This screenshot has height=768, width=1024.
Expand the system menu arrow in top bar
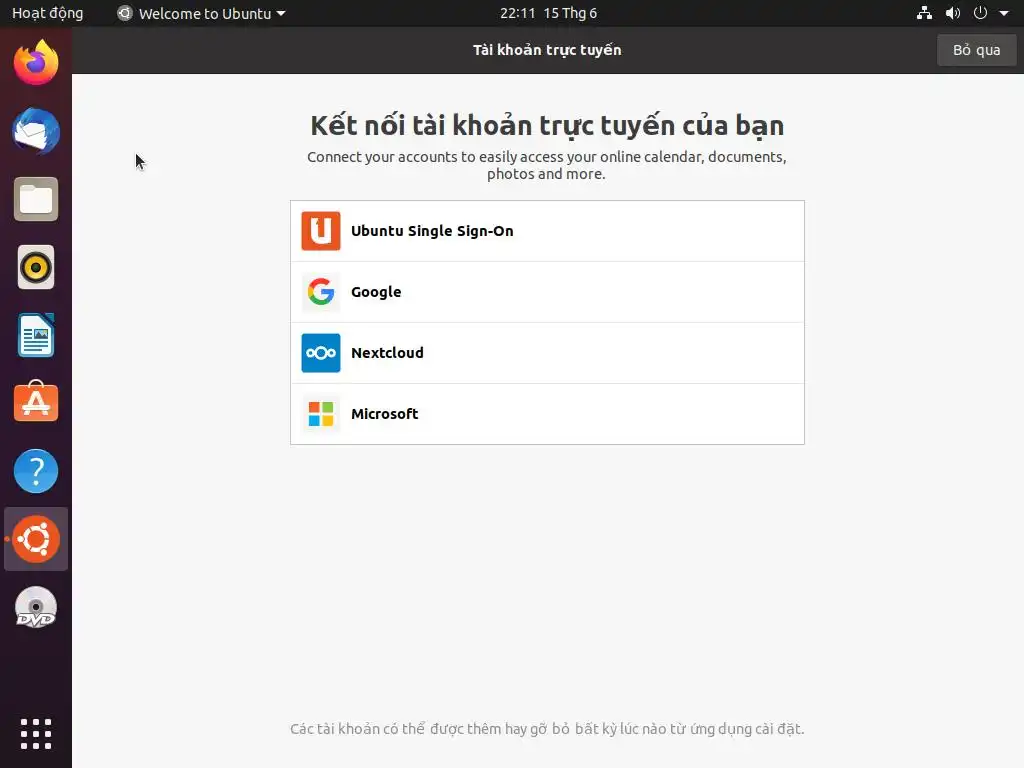point(1004,13)
